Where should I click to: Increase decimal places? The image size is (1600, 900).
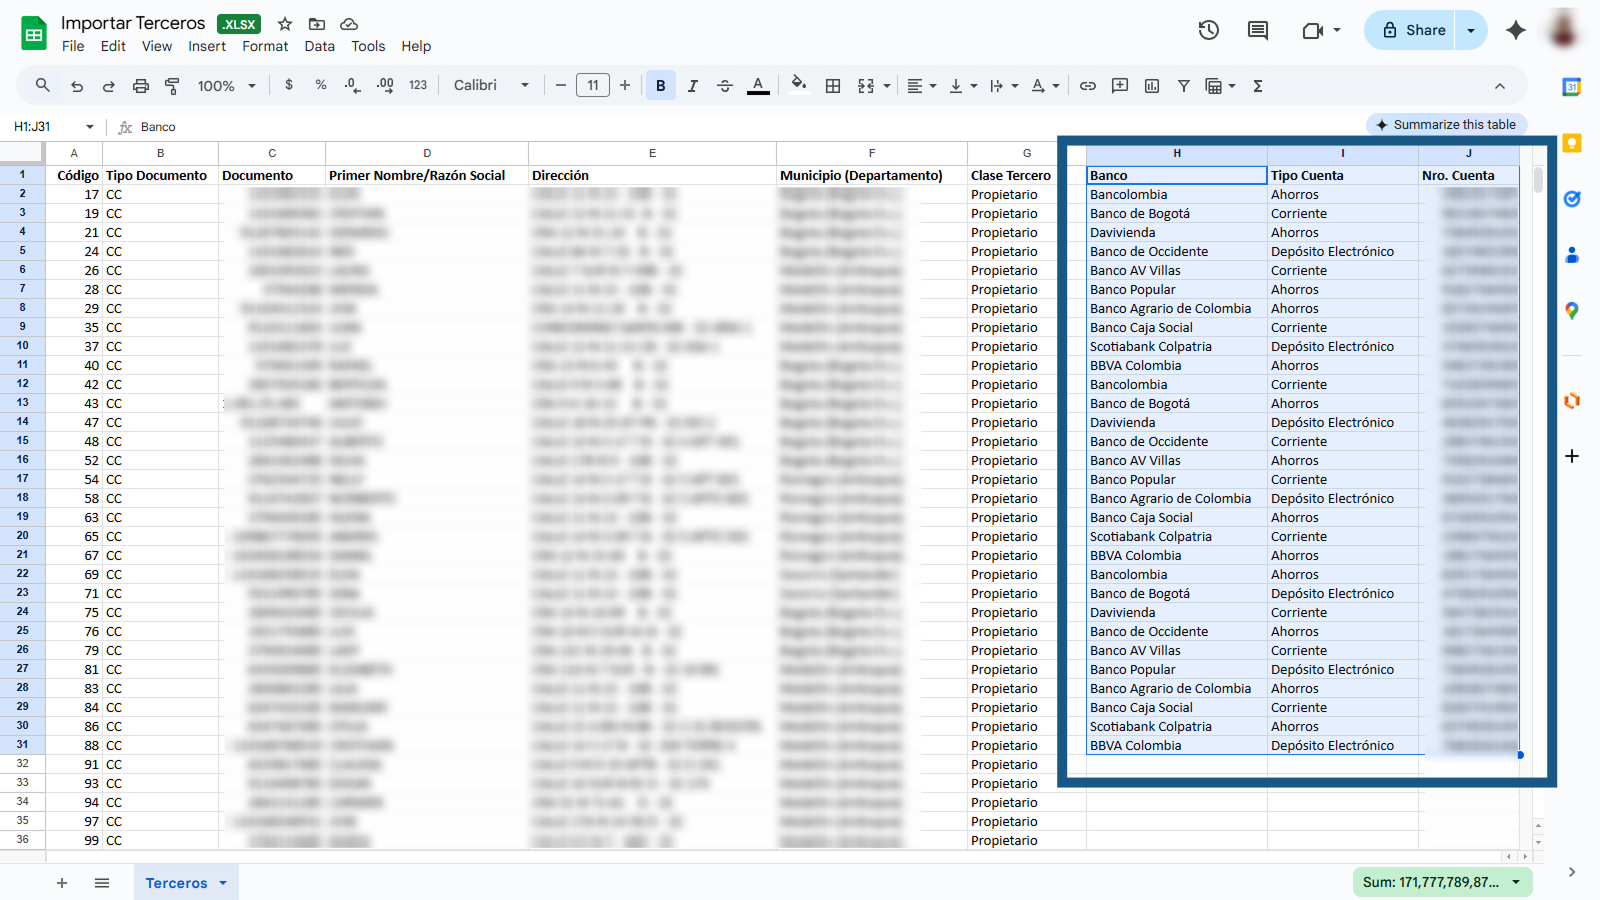pos(385,86)
